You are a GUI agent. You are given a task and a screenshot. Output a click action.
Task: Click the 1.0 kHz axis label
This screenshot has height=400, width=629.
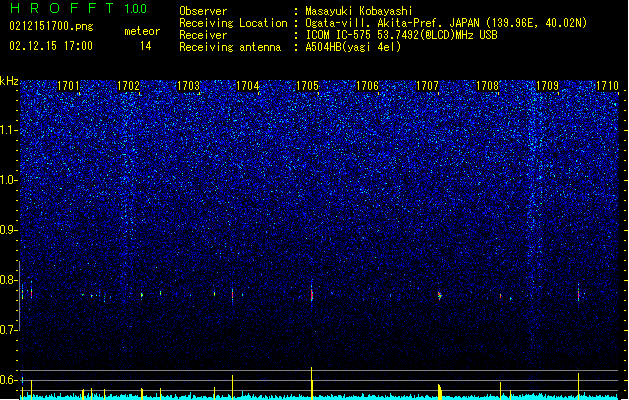[x=9, y=180]
